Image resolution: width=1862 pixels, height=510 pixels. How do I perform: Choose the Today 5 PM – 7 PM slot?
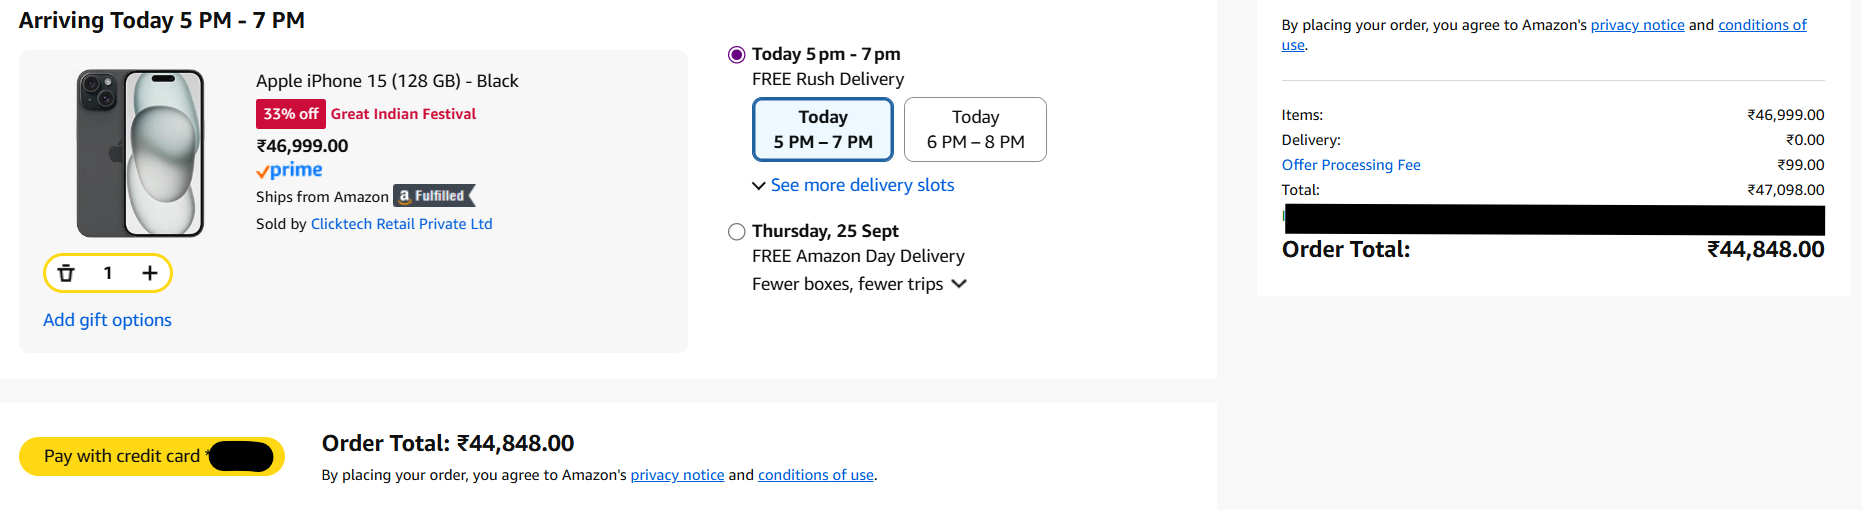pyautogui.click(x=823, y=130)
